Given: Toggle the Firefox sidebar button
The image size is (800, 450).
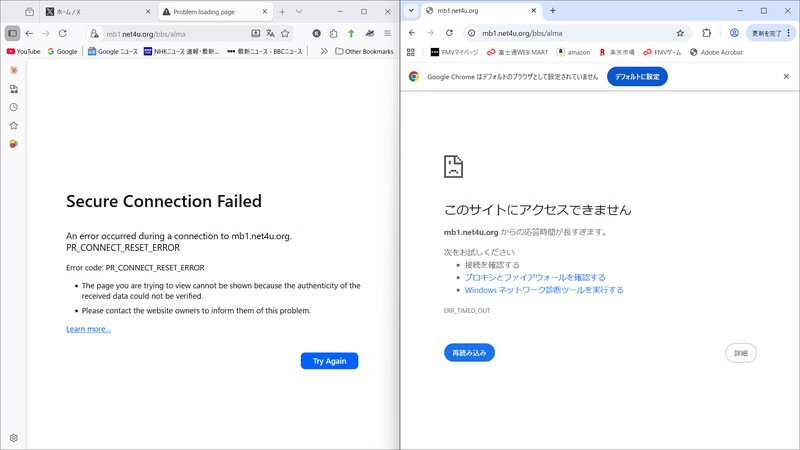Looking at the screenshot, I should click(x=13, y=33).
